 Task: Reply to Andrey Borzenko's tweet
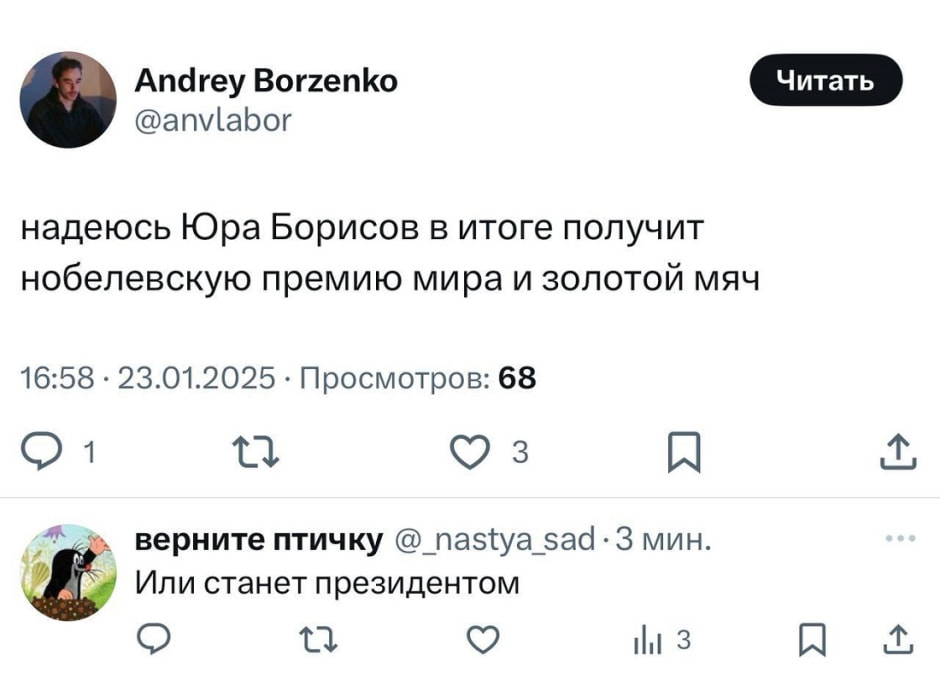(x=41, y=452)
